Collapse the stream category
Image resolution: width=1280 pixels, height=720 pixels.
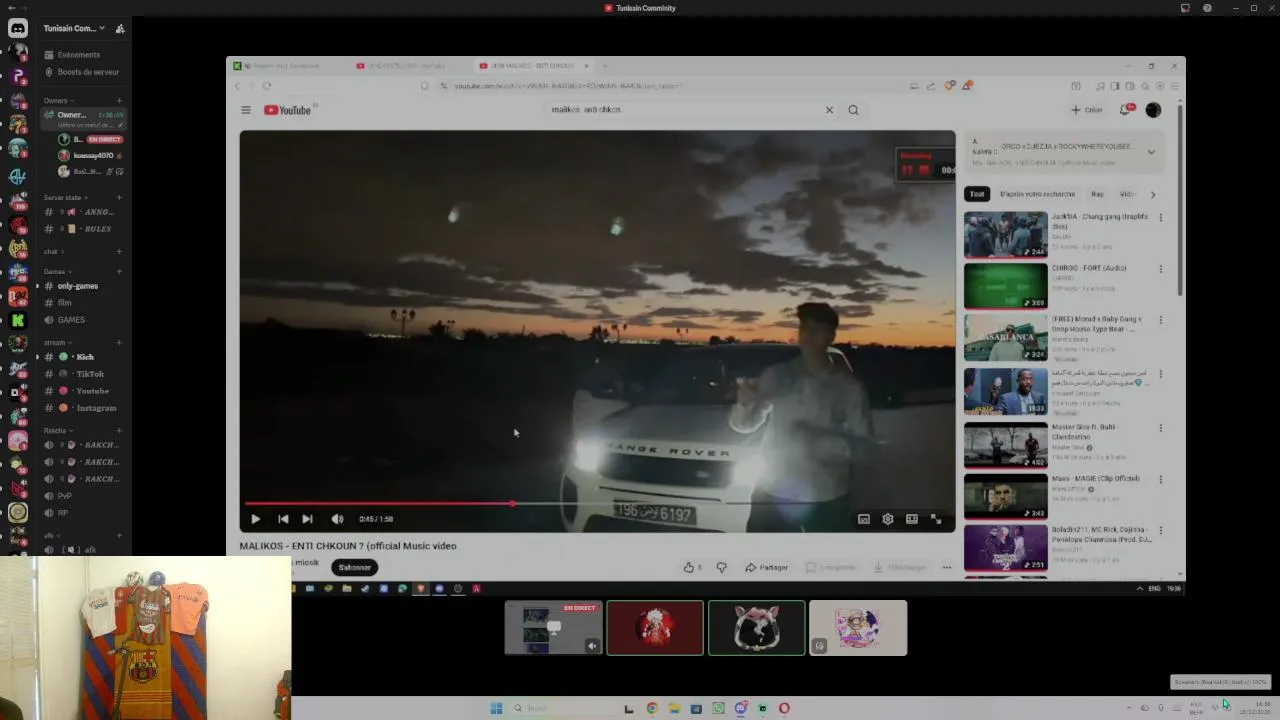point(56,342)
